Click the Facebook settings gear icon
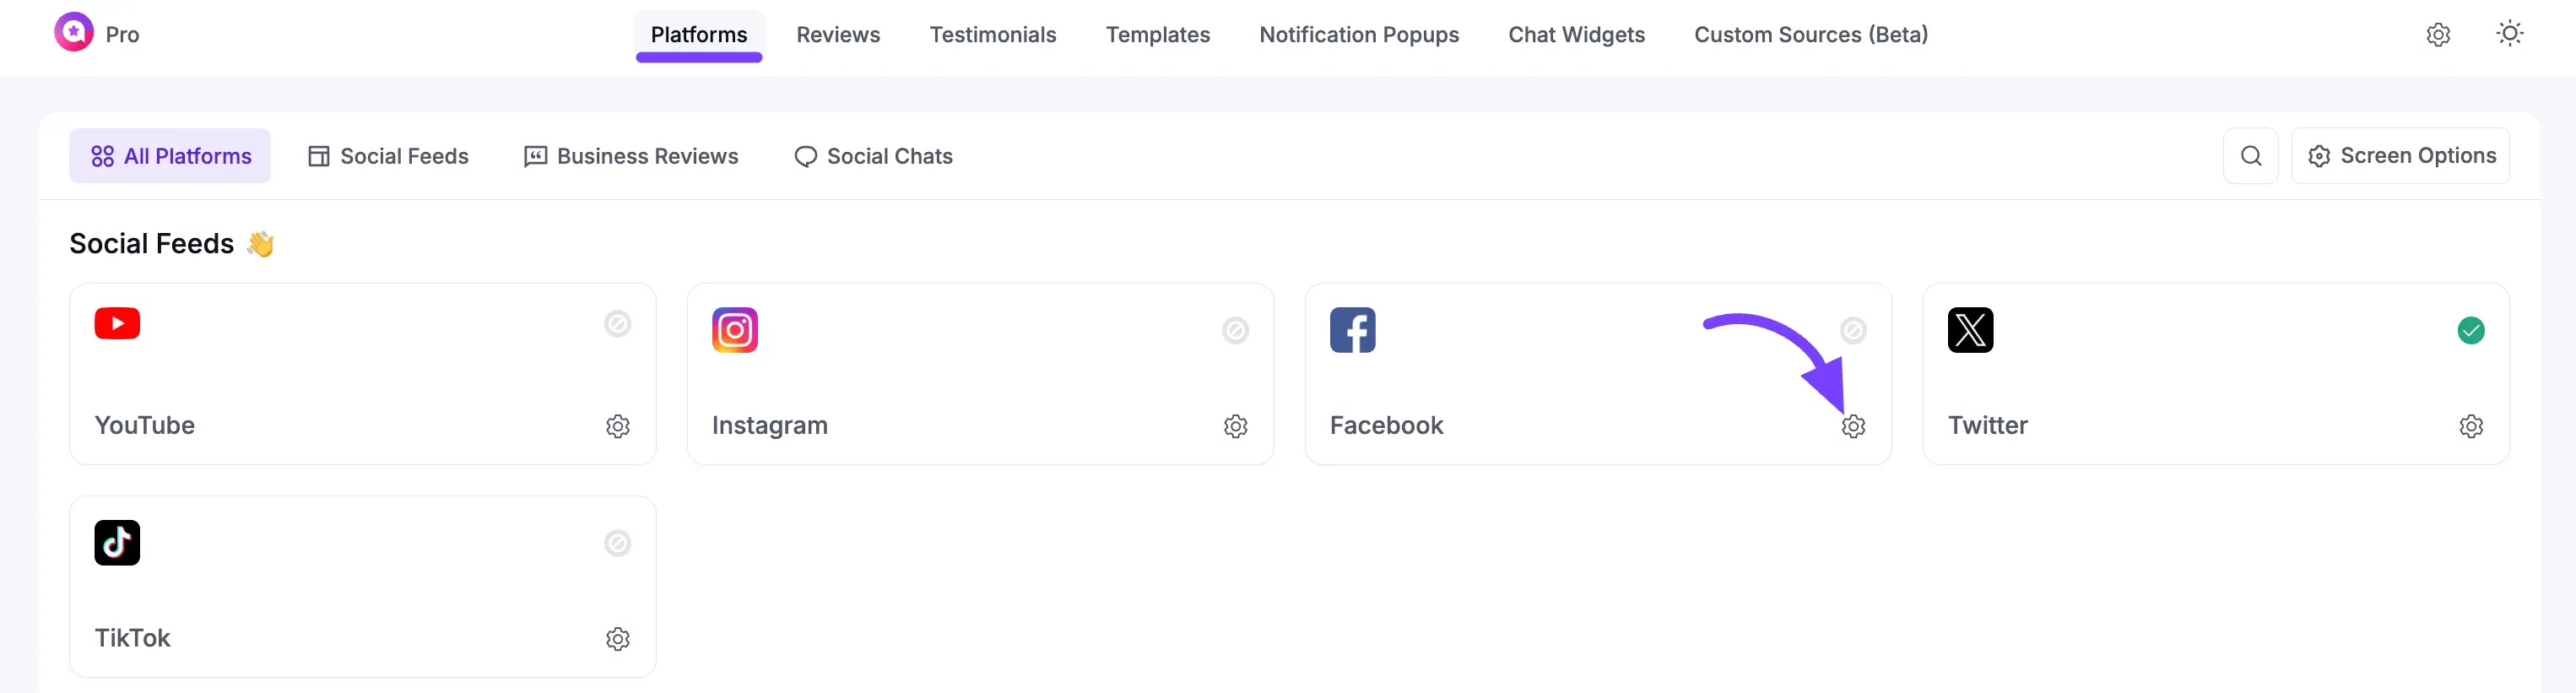The height and width of the screenshot is (693, 2576). pyautogui.click(x=1853, y=426)
